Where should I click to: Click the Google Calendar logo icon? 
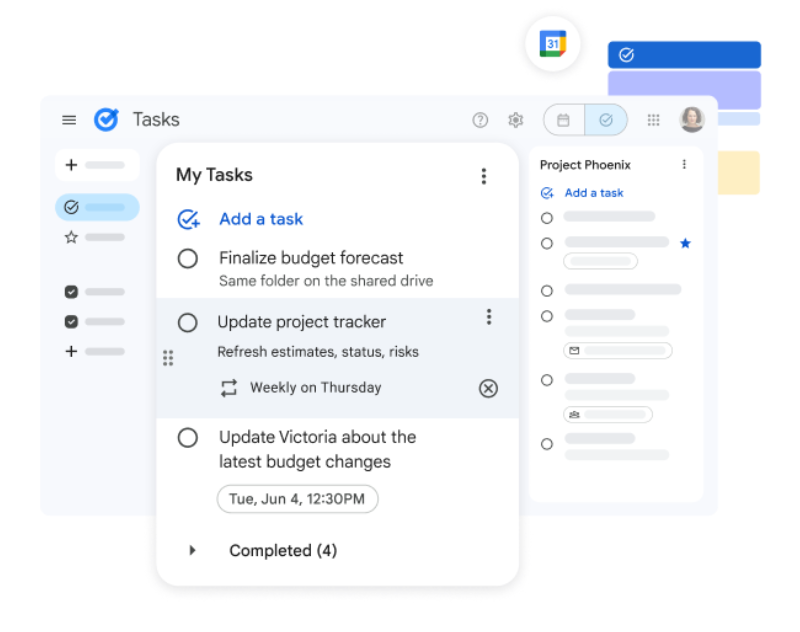(x=553, y=44)
